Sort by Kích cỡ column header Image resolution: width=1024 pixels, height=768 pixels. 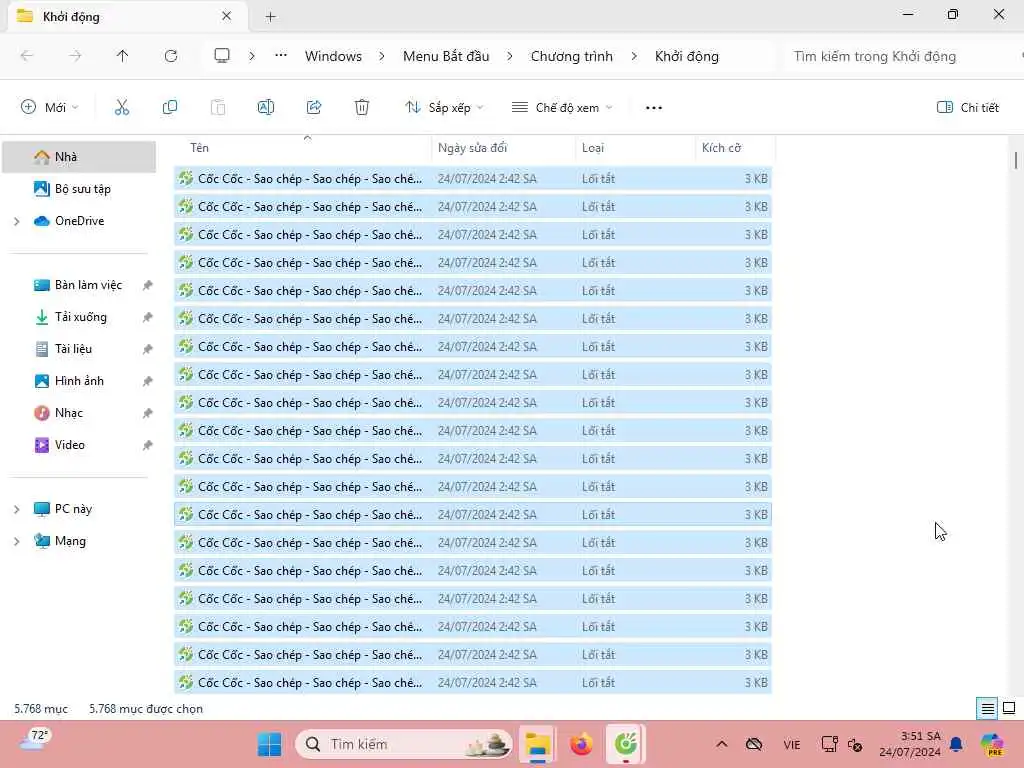[x=735, y=148]
